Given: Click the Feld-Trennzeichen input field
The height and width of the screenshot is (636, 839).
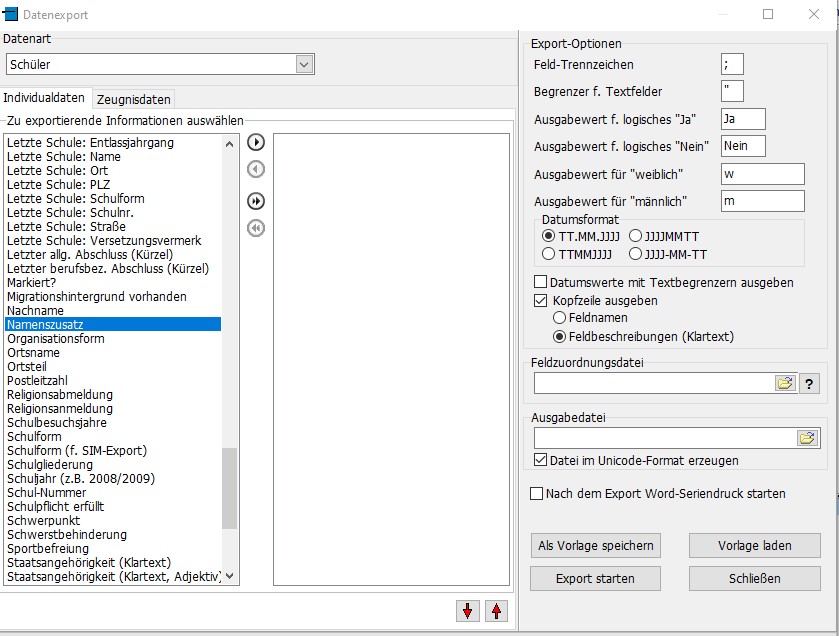Looking at the screenshot, I should pyautogui.click(x=732, y=65).
